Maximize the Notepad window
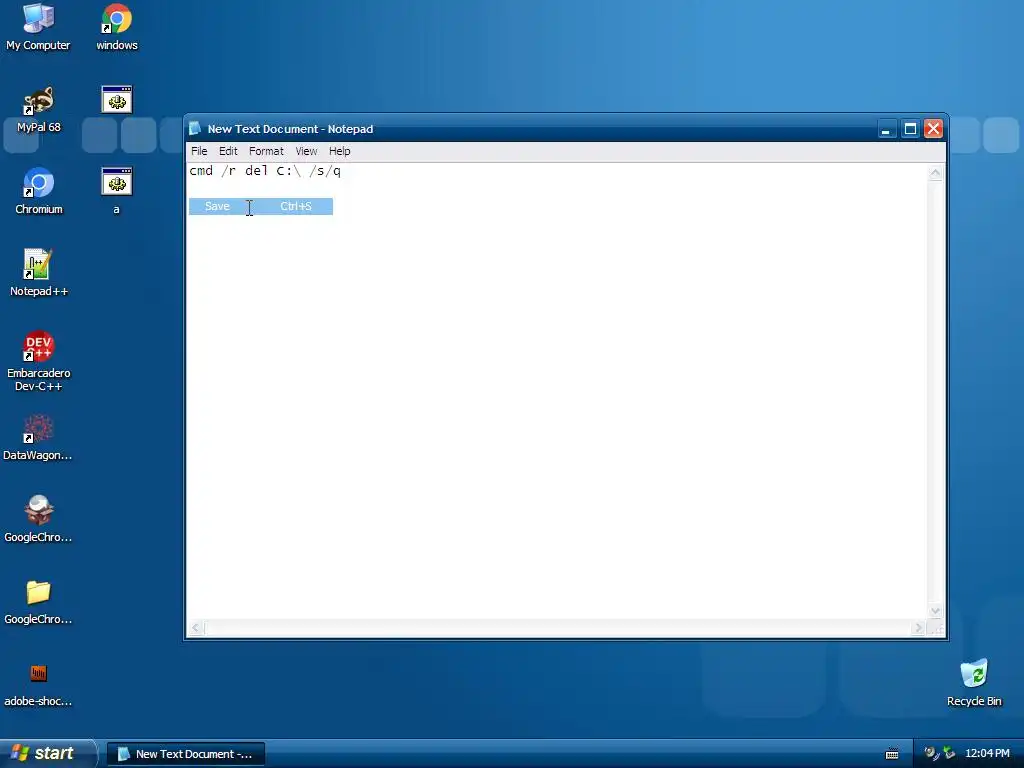The image size is (1024, 768). [910, 129]
